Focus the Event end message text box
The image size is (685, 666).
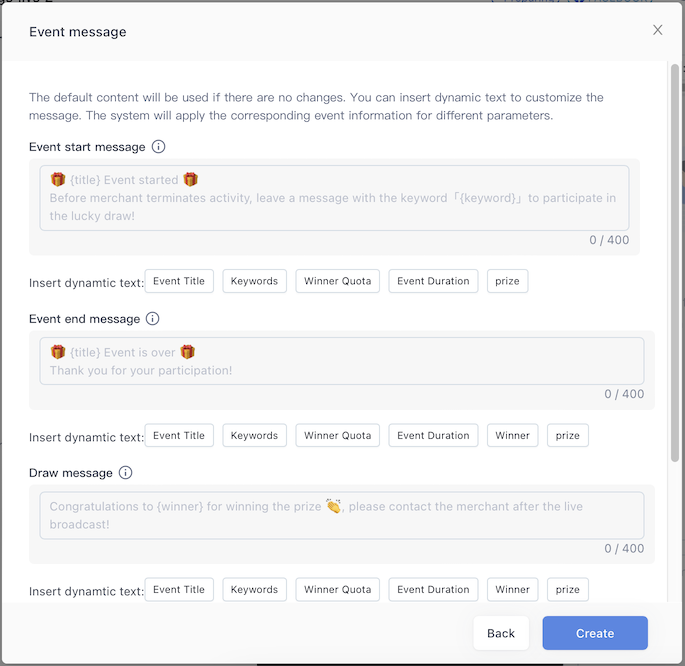tap(342, 361)
